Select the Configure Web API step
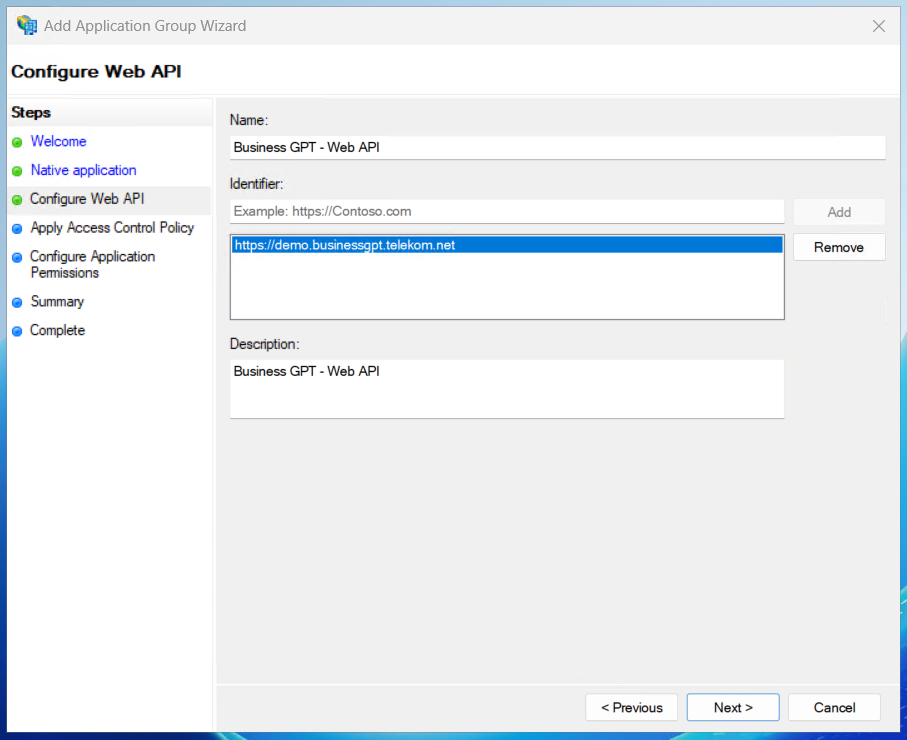Screen dimensions: 907x740 tap(87, 198)
